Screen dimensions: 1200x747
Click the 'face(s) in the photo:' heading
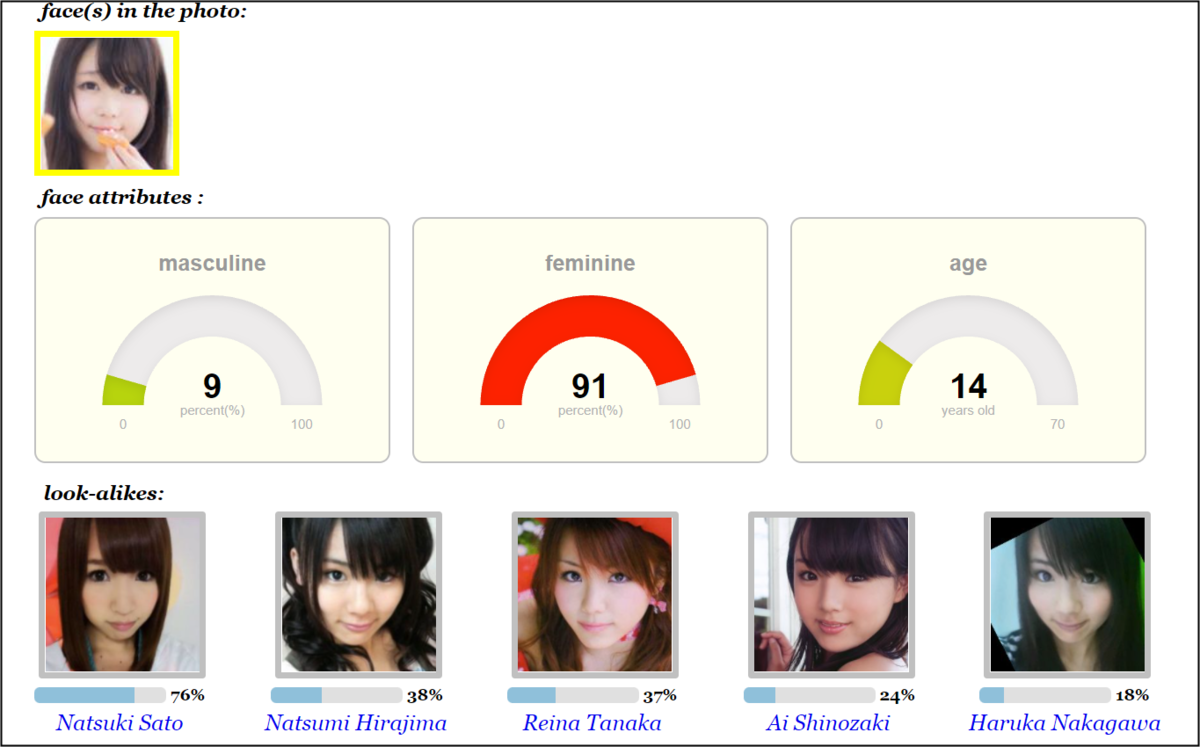pos(142,13)
